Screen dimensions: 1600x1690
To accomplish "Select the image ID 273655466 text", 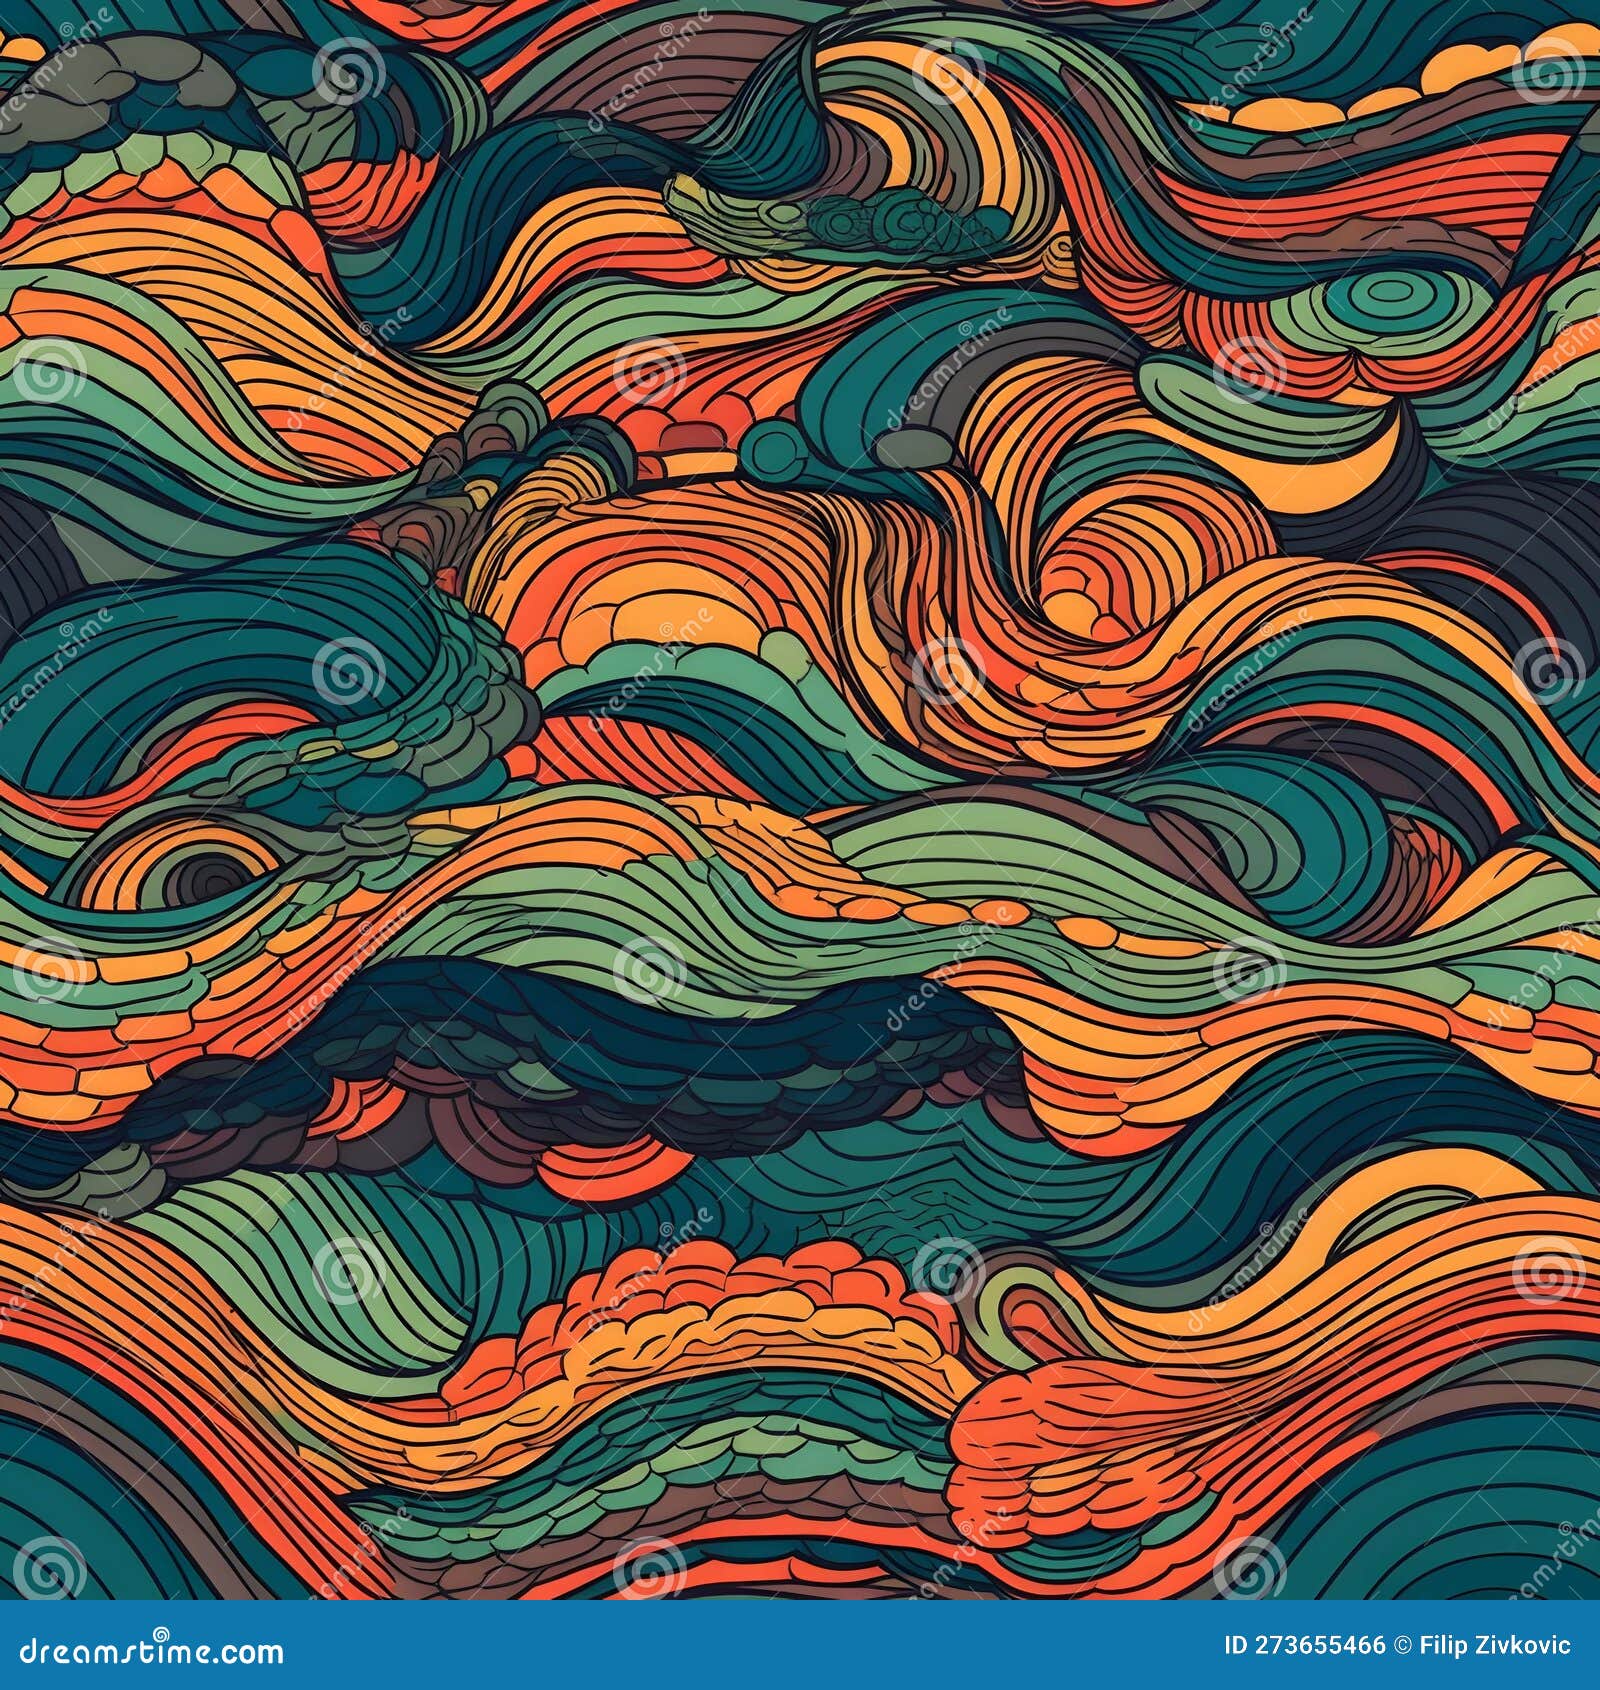I will (1305, 1645).
